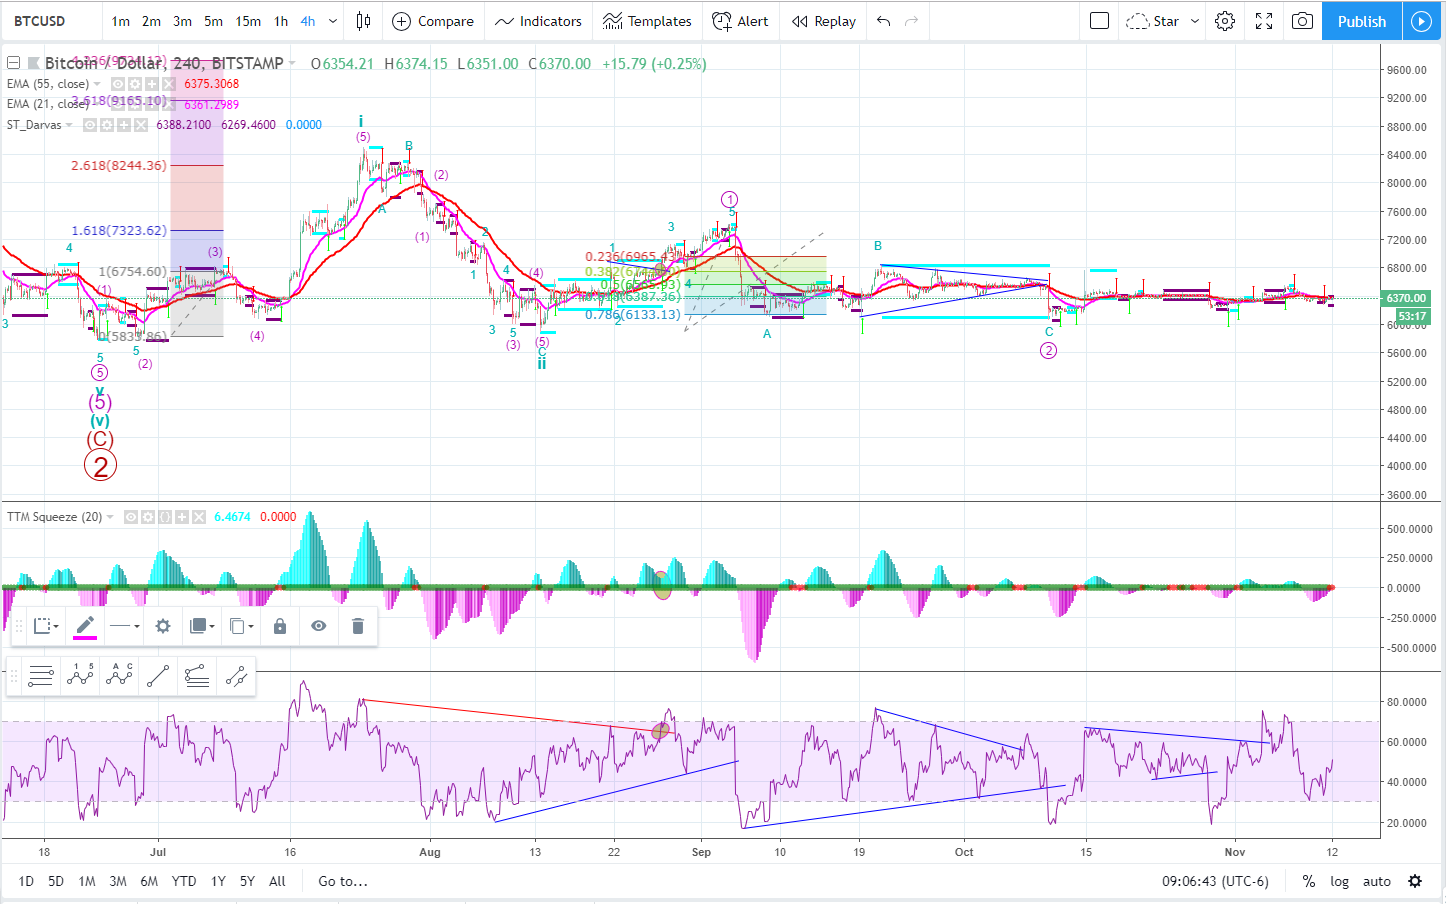The width and height of the screenshot is (1446, 904).
Task: Lock the selected drawing
Action: pos(280,626)
